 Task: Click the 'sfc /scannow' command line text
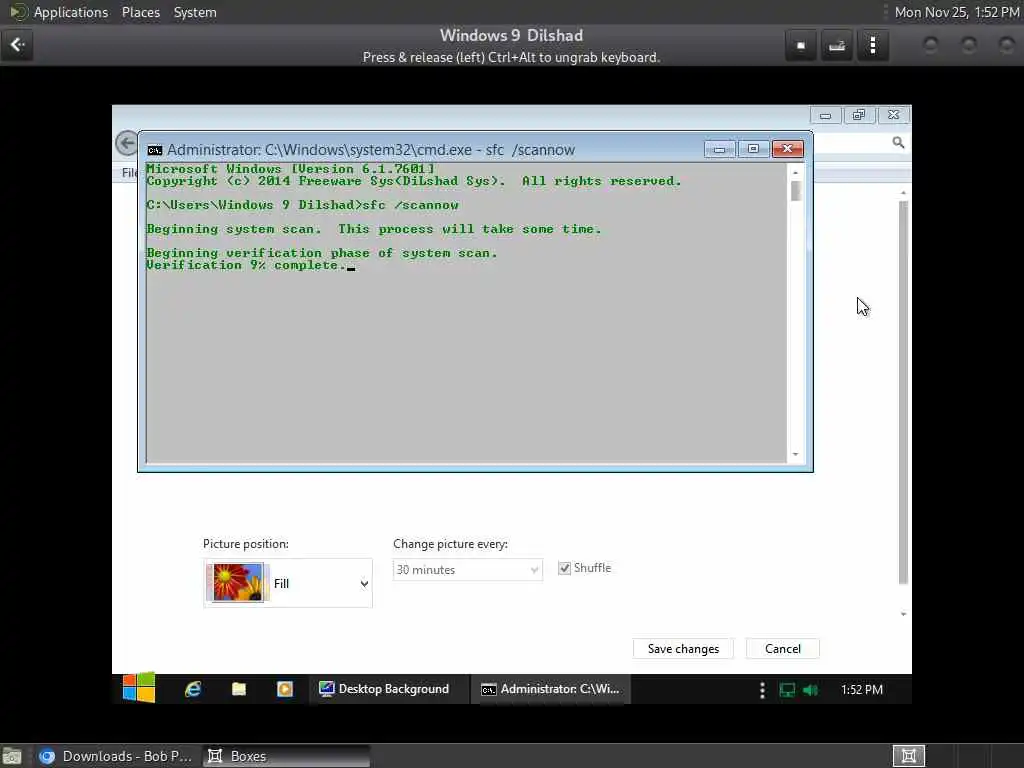410,205
